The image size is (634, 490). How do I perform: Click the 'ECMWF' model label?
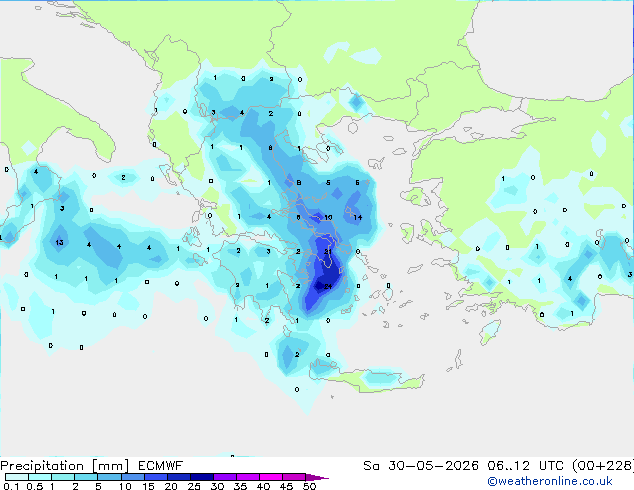pyautogui.click(x=161, y=466)
